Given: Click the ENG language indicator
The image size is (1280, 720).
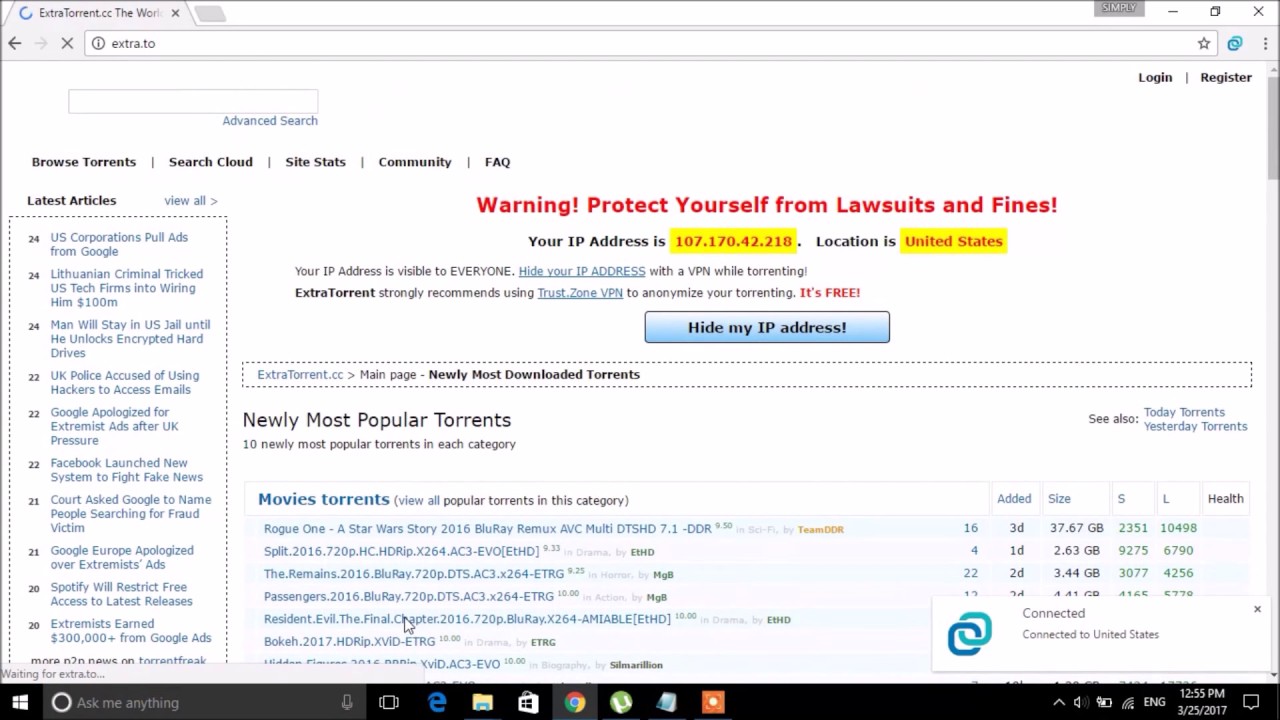Looking at the screenshot, I should point(1154,702).
